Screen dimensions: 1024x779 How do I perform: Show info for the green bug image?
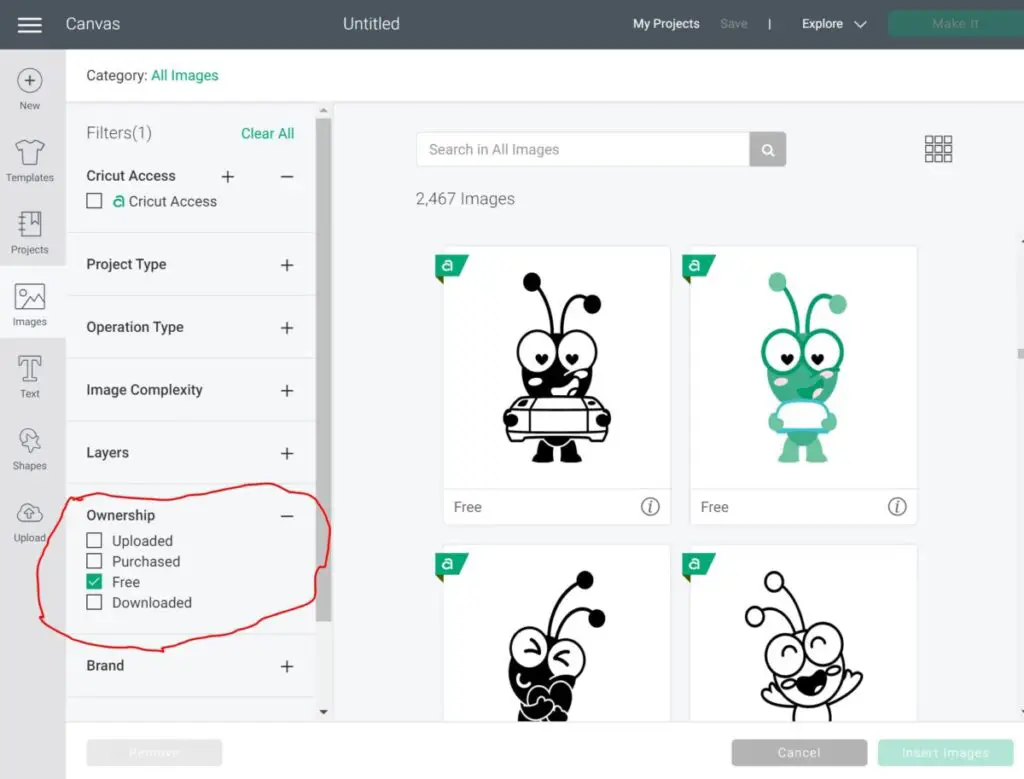(x=897, y=507)
